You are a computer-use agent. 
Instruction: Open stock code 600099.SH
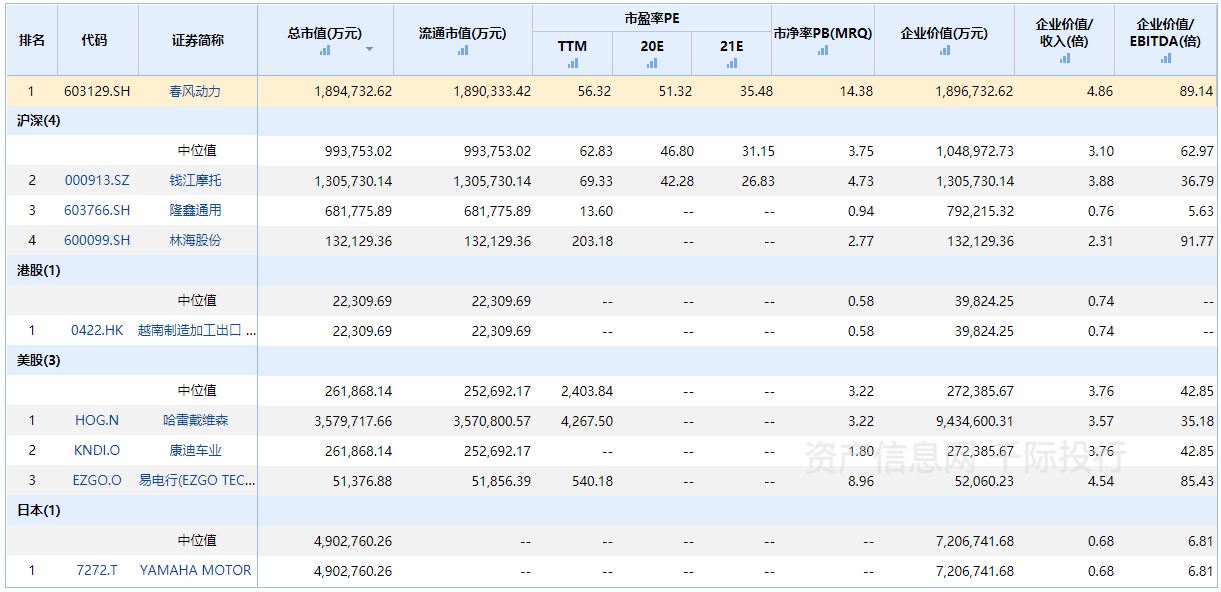(x=97, y=241)
